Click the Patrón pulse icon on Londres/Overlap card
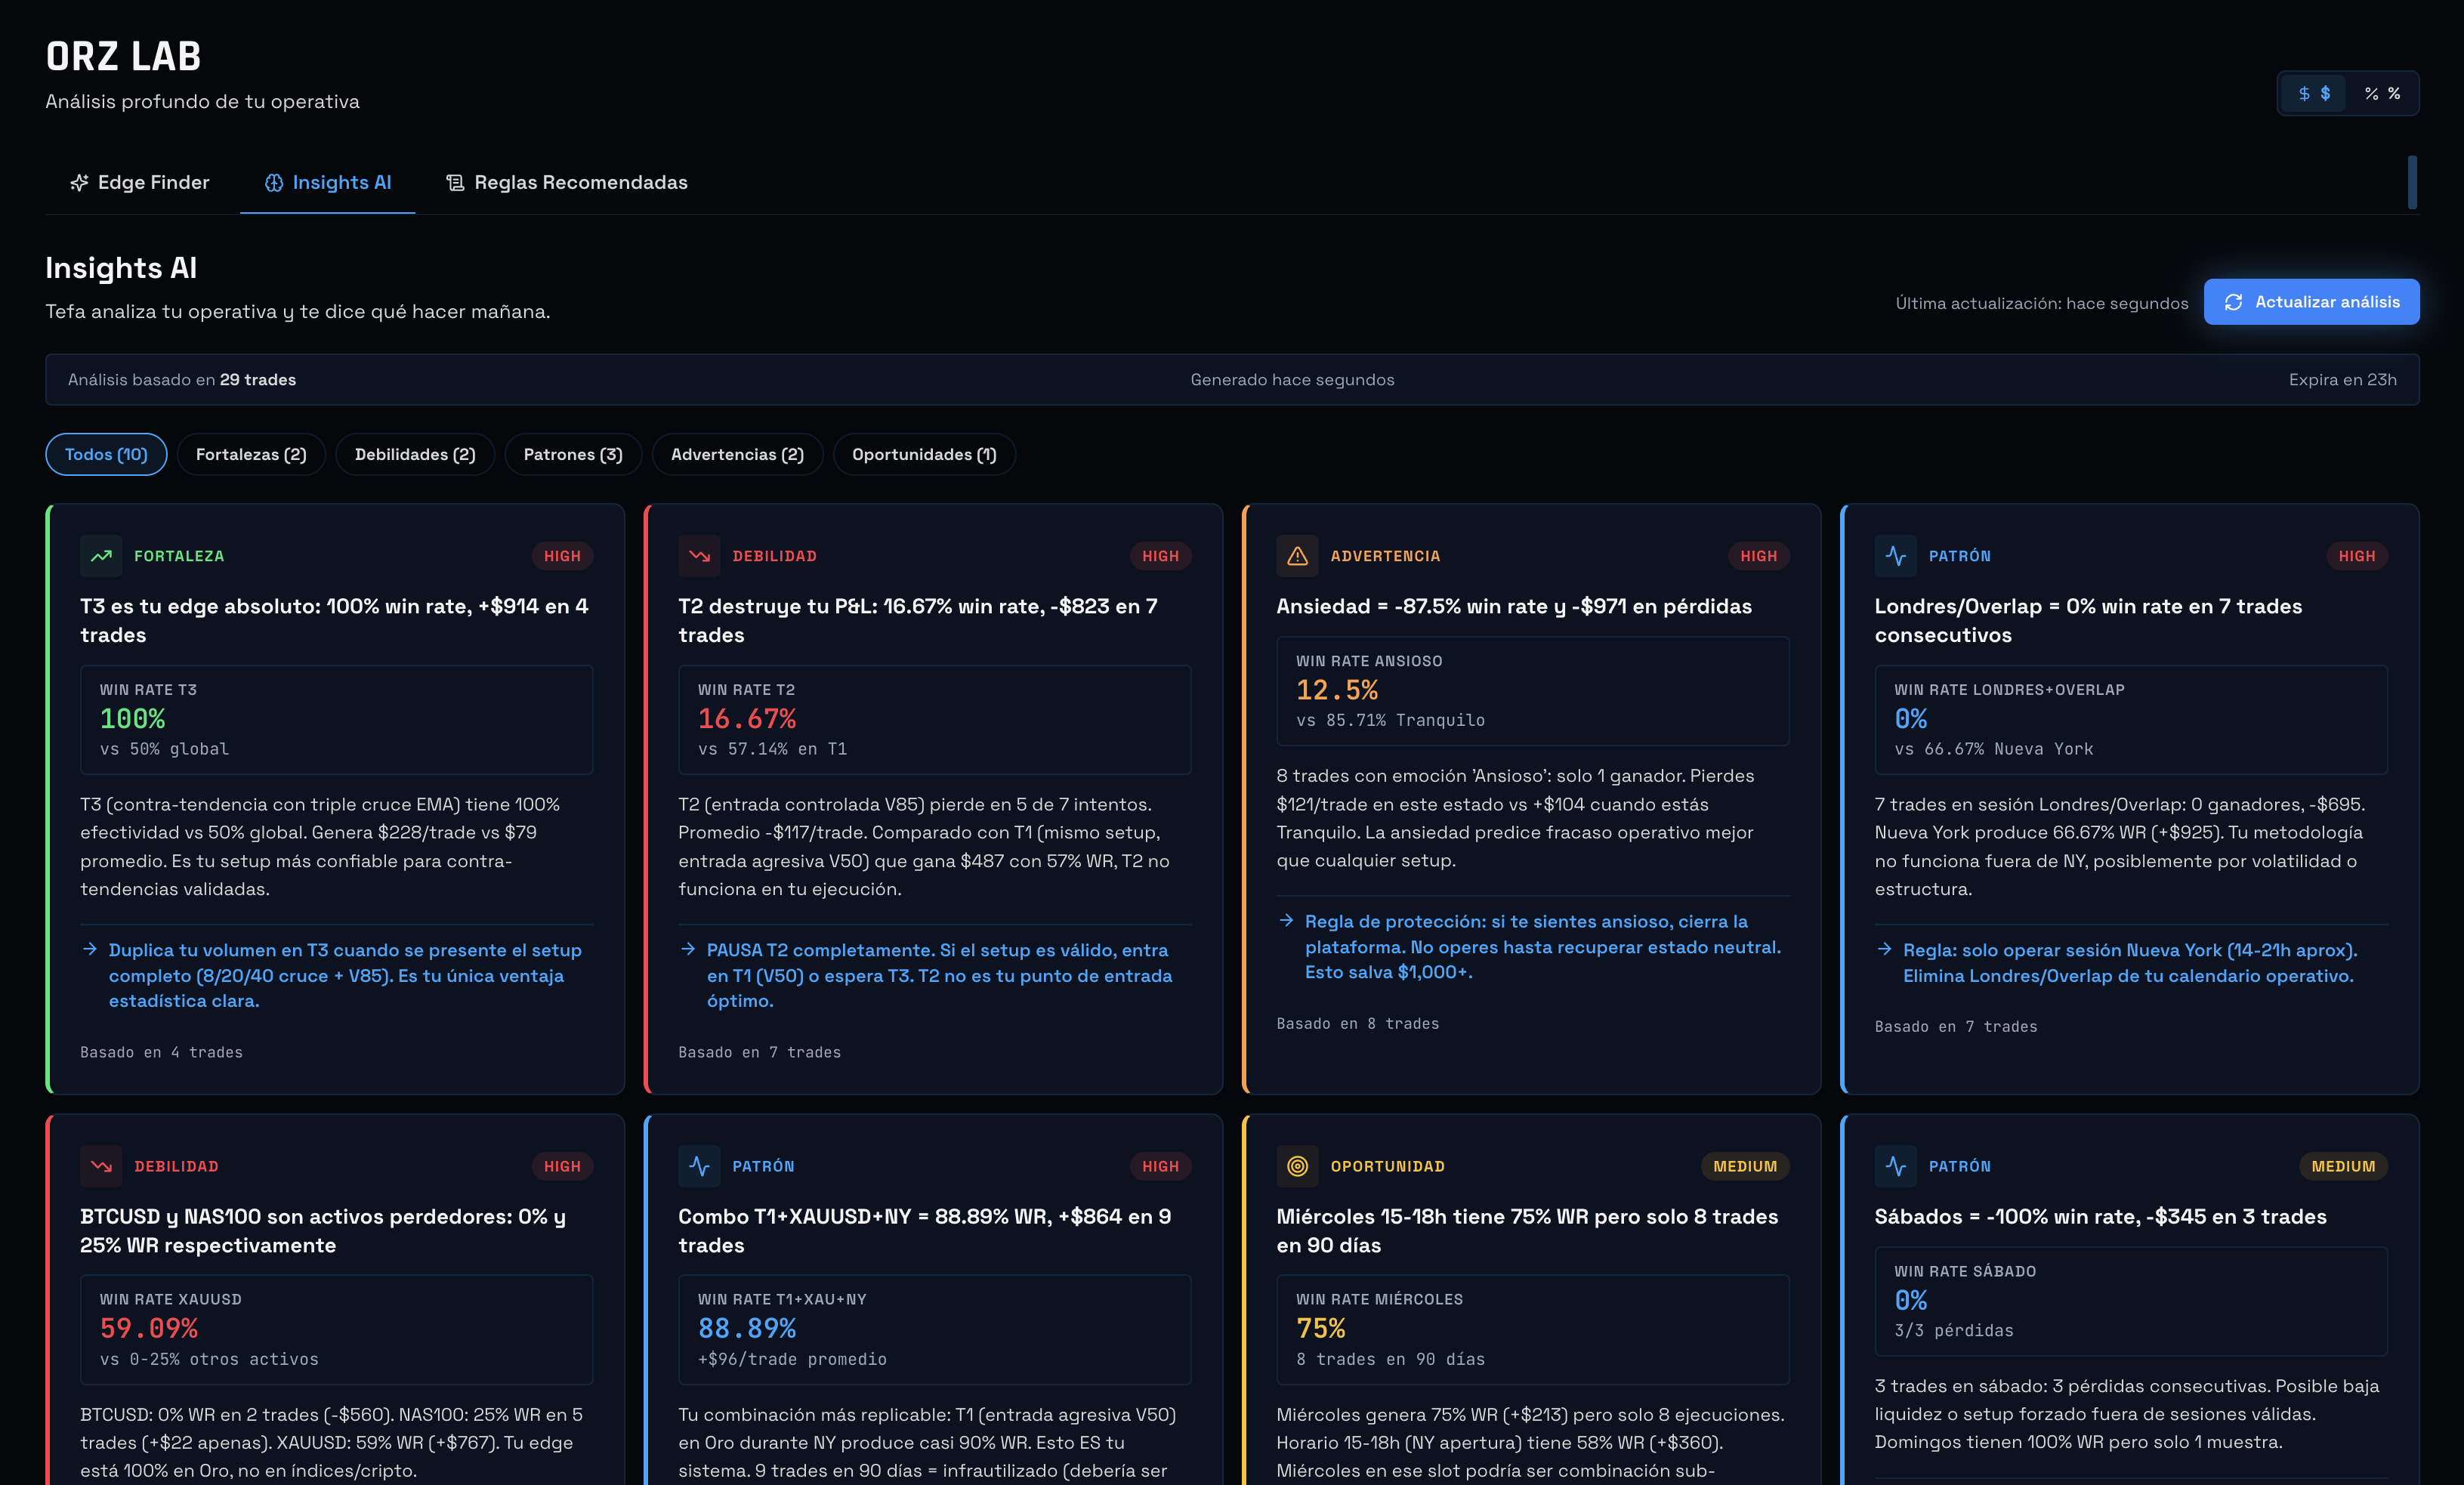 click(1895, 556)
